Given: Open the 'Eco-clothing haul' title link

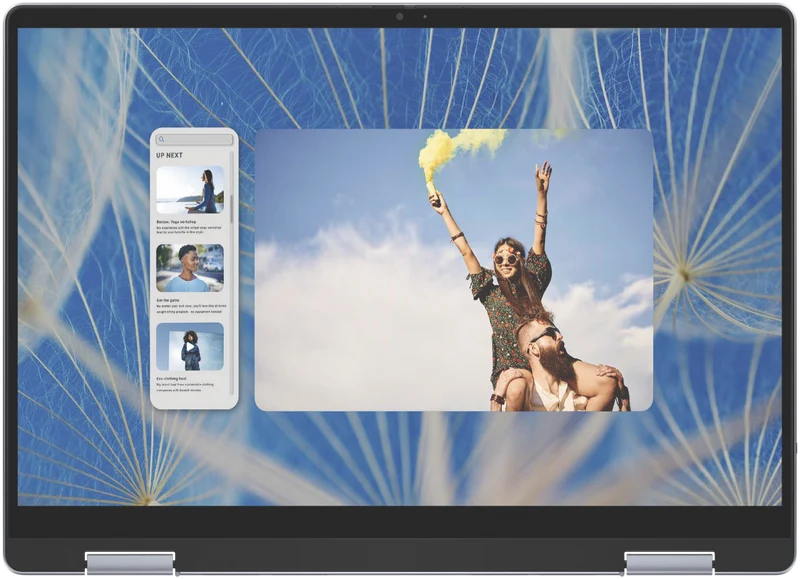Looking at the screenshot, I should 171,379.
